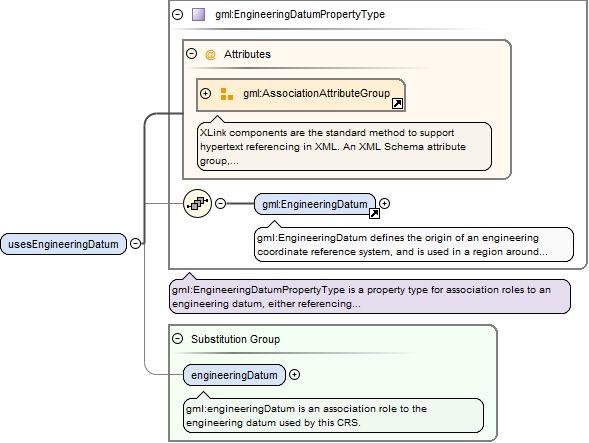Click the gml:EngineeringDatumPropertyType title
The image size is (589, 443).
pos(300,15)
